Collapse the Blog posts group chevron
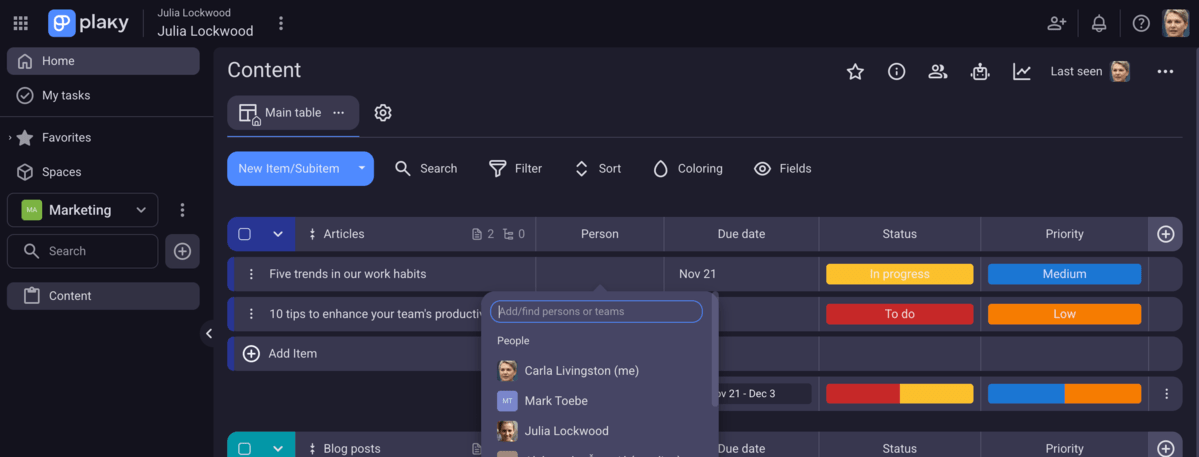Image resolution: width=1199 pixels, height=457 pixels. pyautogui.click(x=278, y=449)
